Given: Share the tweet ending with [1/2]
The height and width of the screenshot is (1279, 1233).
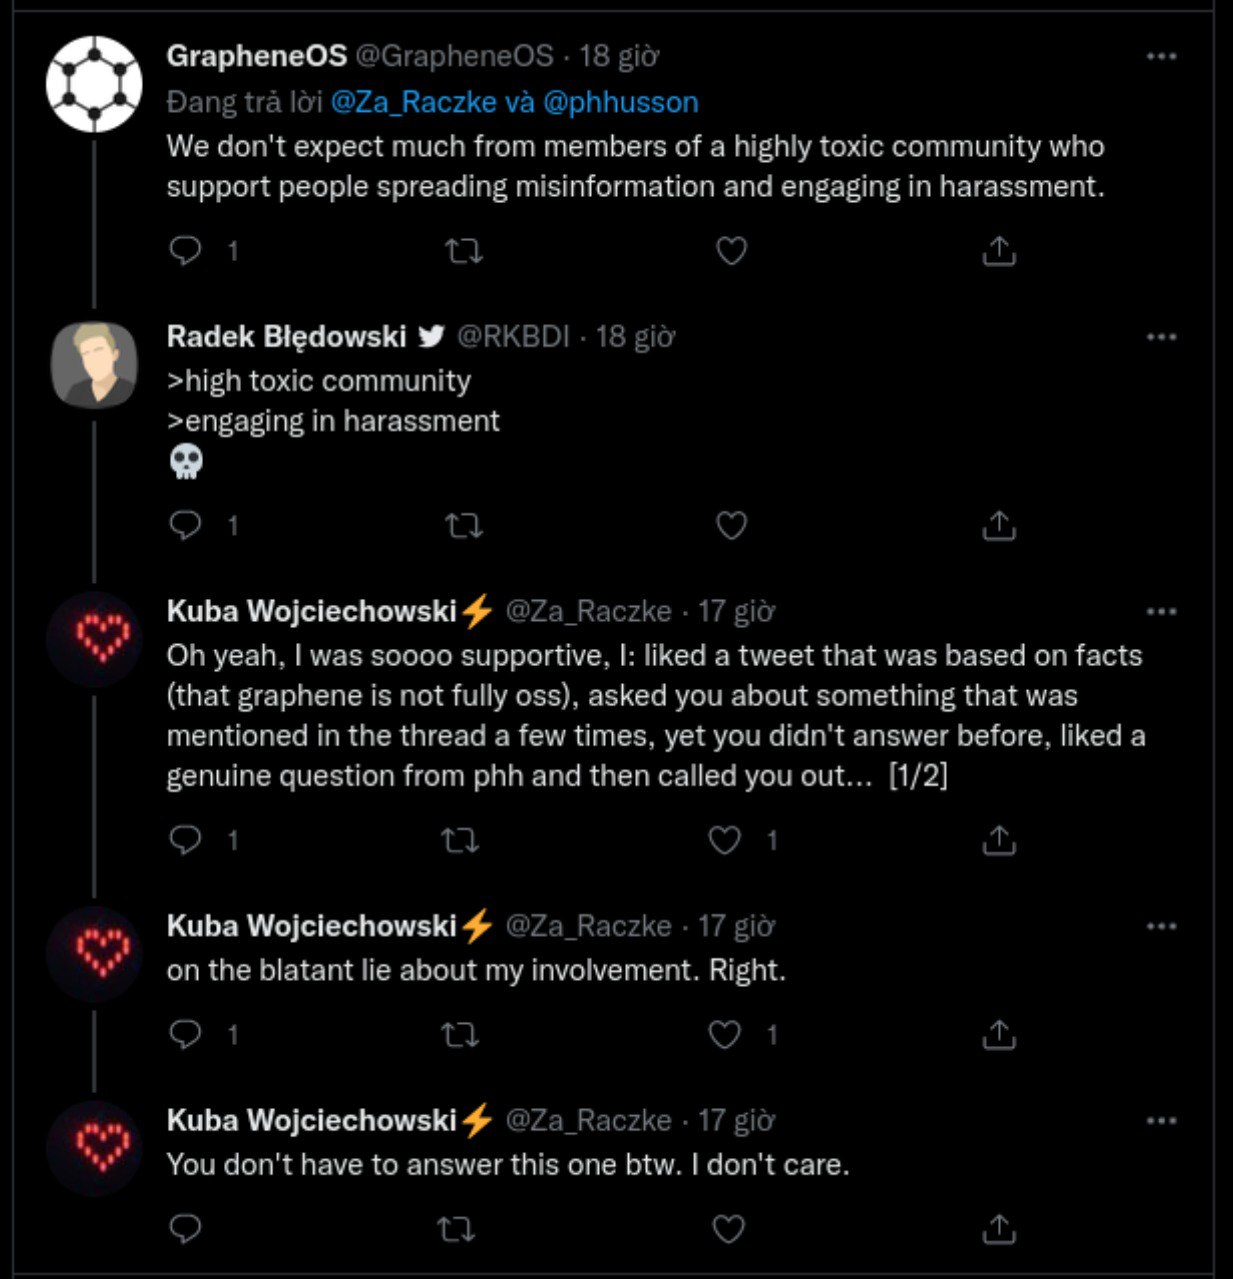Looking at the screenshot, I should click(998, 840).
